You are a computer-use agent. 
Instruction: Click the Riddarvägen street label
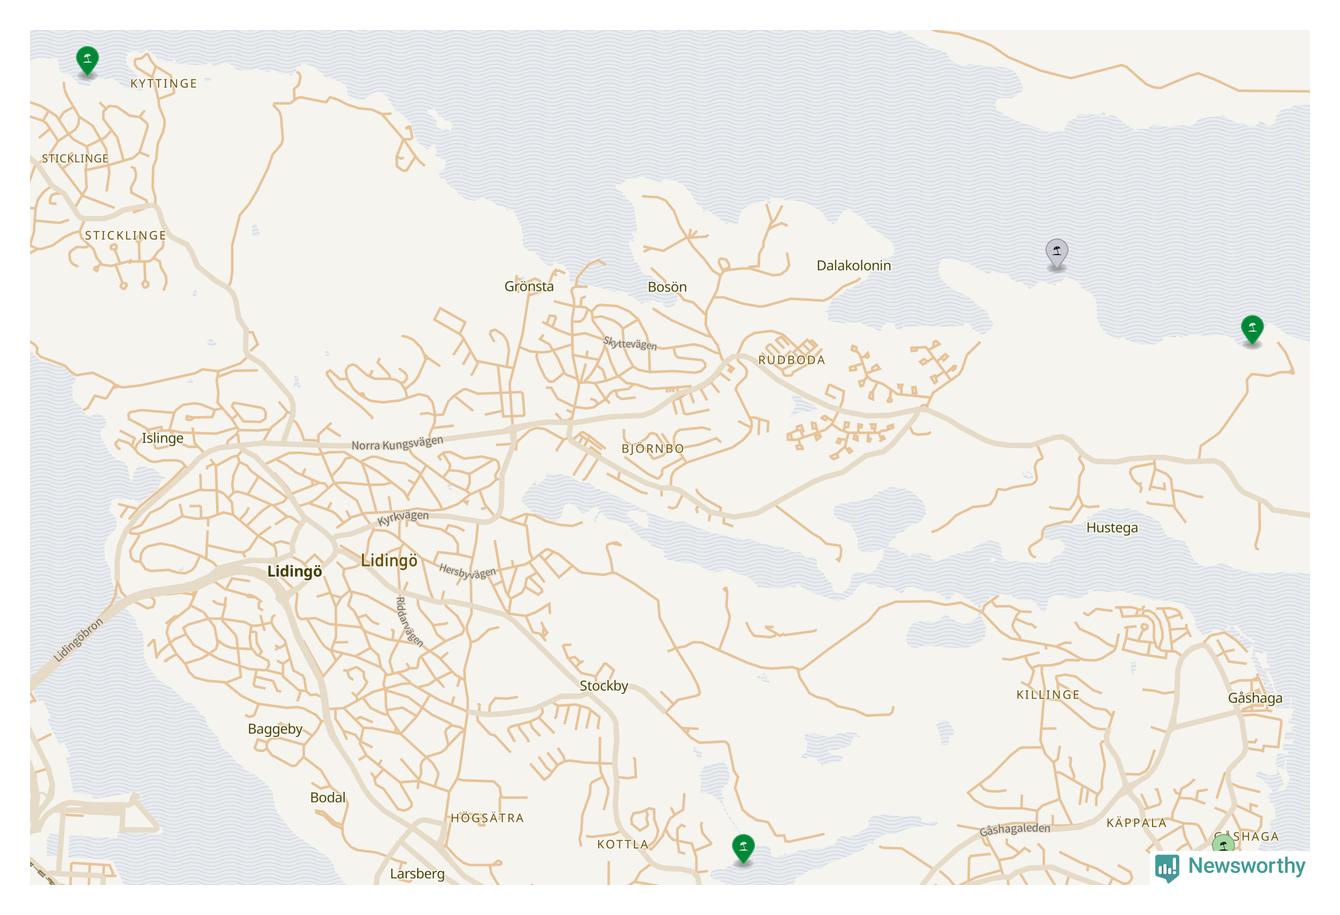click(409, 622)
